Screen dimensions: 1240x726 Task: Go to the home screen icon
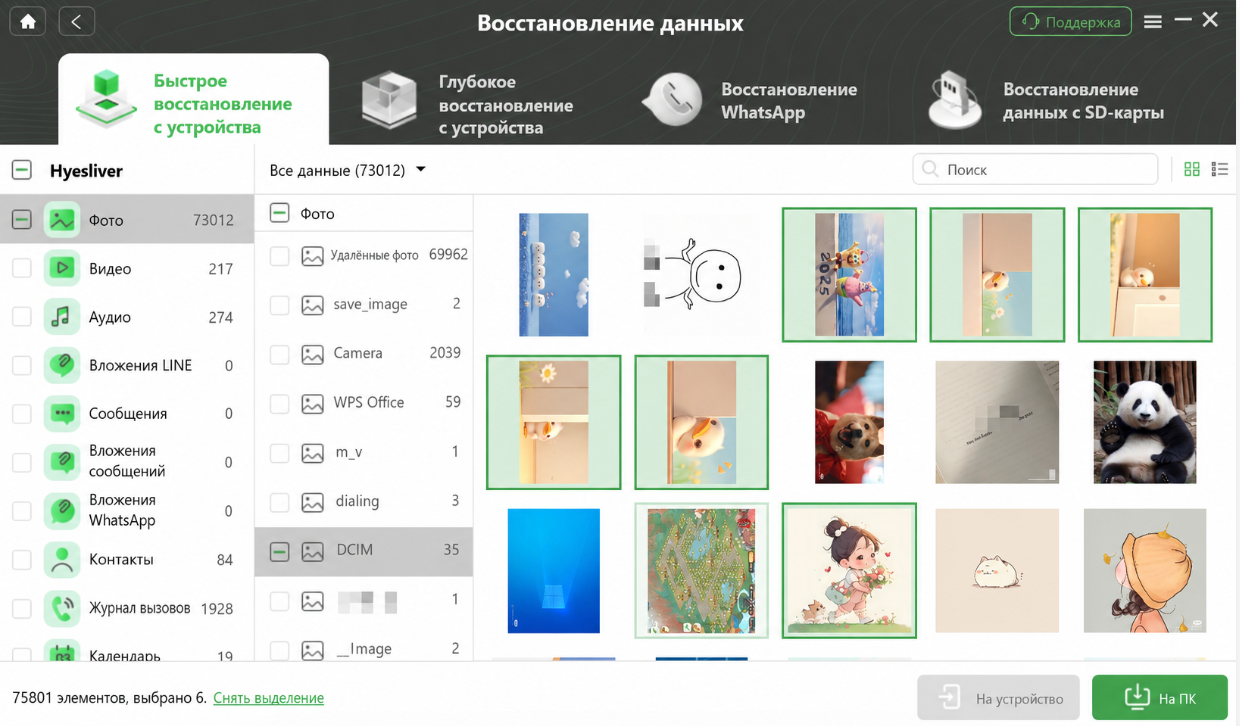tap(28, 21)
